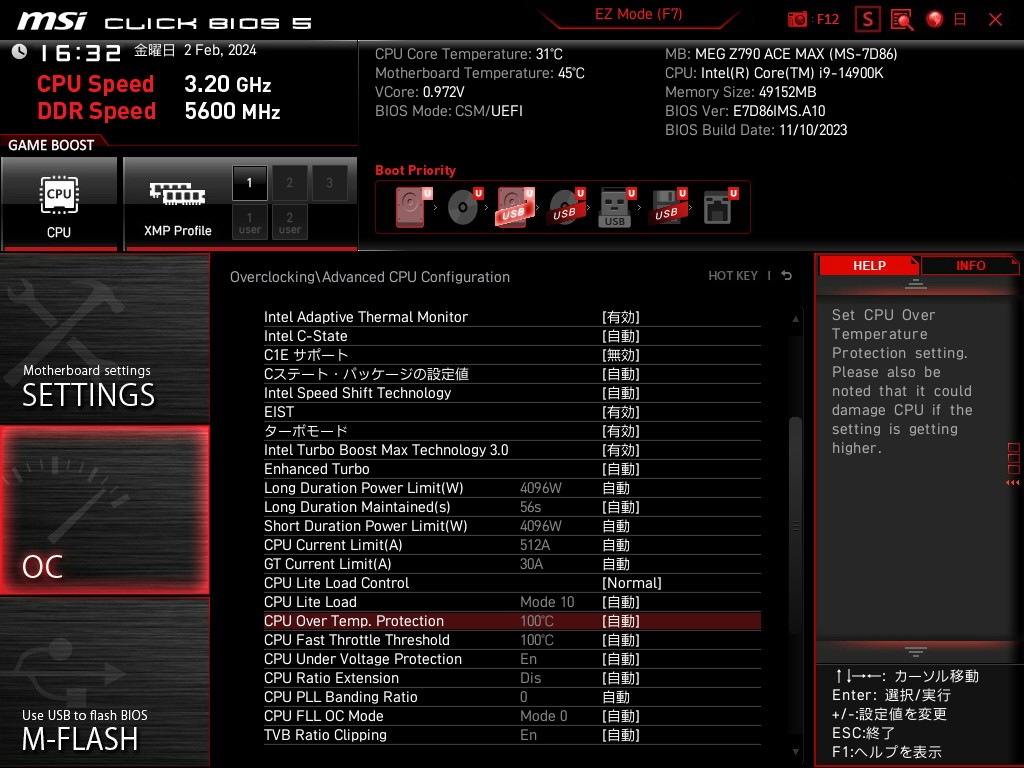Select XMP profile 1
The image size is (1024, 768).
(x=249, y=183)
